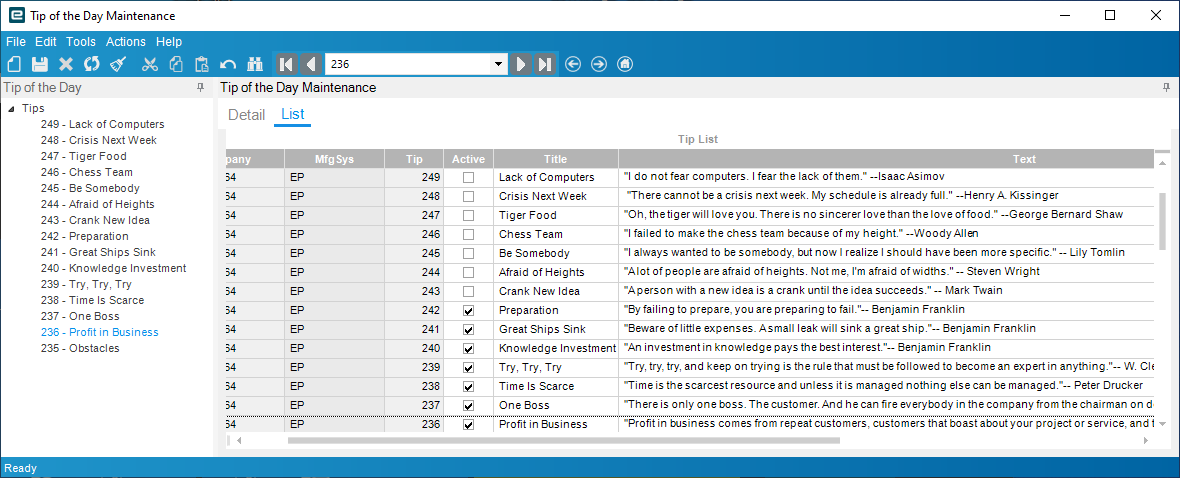This screenshot has width=1180, height=478.
Task: Open the File menu
Action: pos(16,42)
